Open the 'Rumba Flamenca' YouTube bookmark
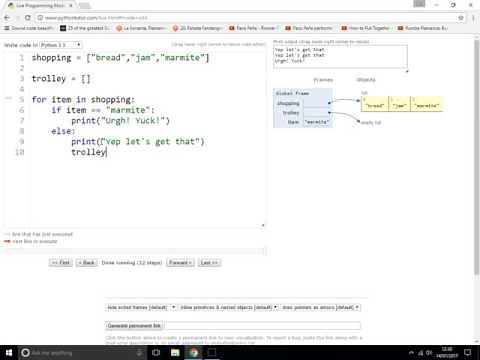The image size is (480, 360). tap(422, 28)
